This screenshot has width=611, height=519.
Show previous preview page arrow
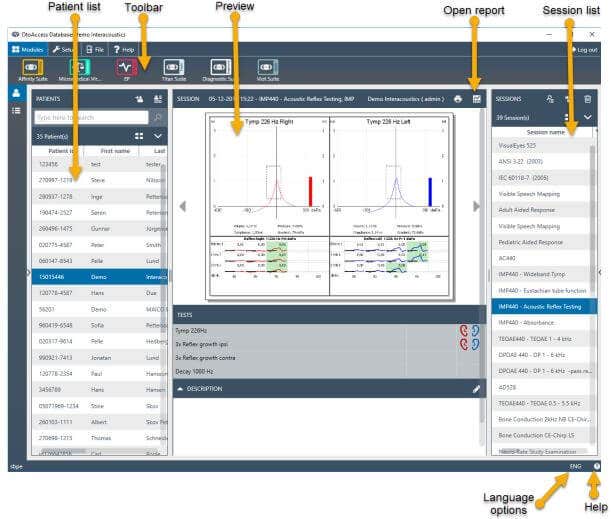[x=182, y=206]
